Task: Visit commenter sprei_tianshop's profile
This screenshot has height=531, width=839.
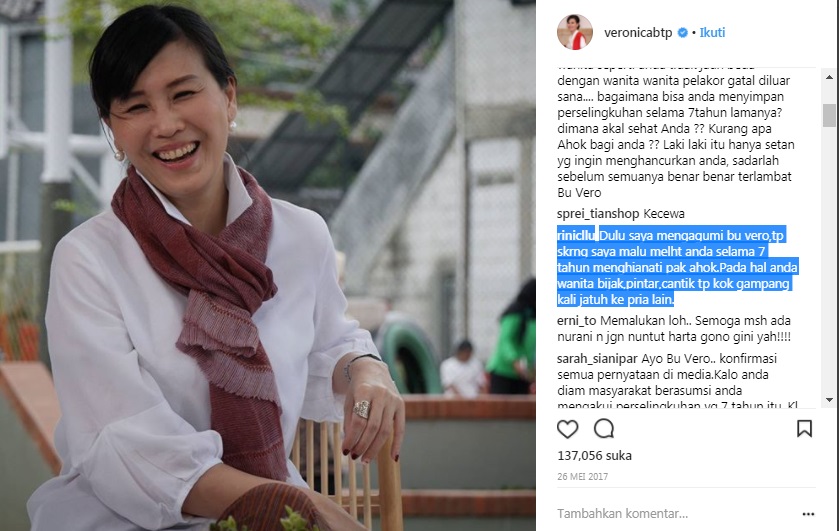Action: (598, 214)
